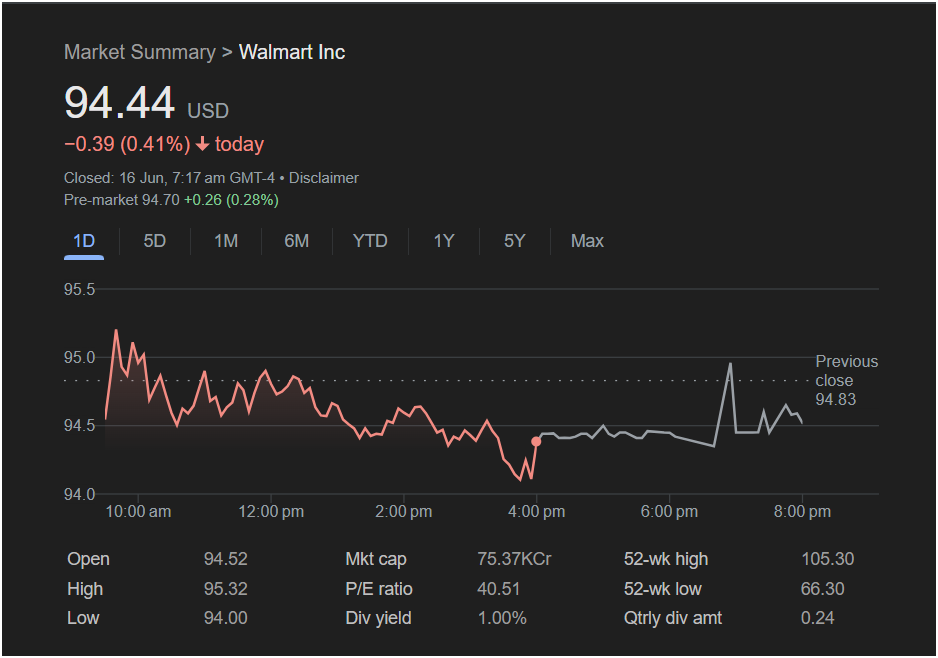938x658 pixels.
Task: Select the YTD tab
Action: pos(370,241)
